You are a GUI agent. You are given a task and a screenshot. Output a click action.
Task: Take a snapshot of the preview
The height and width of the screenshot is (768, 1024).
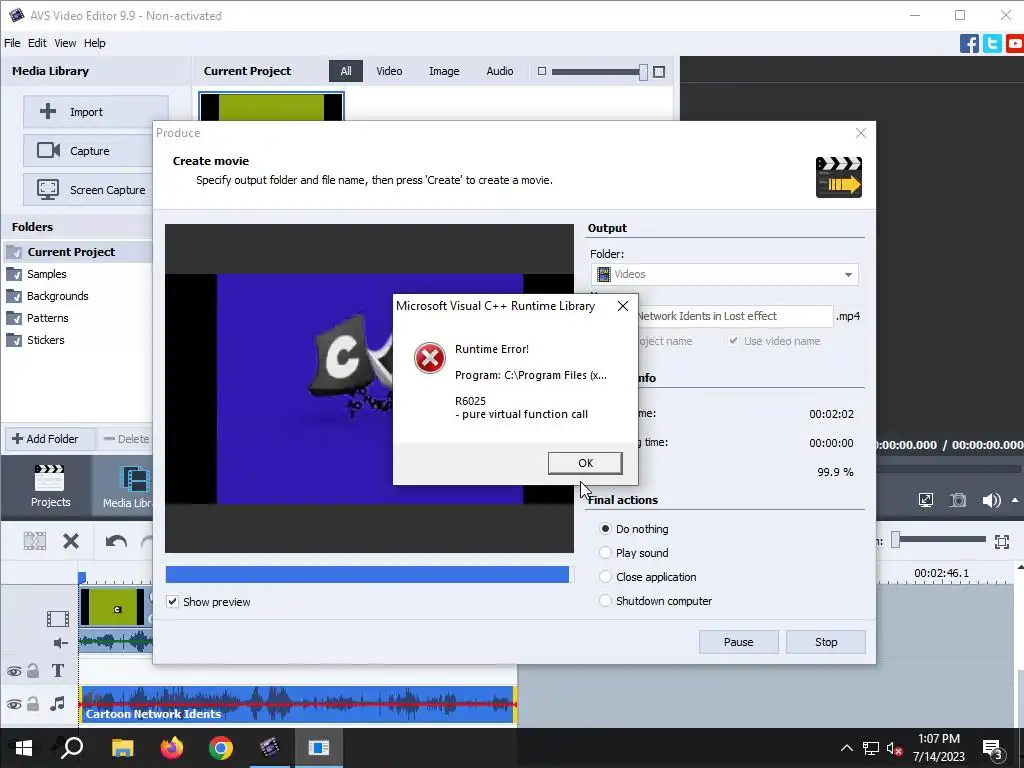tap(958, 500)
